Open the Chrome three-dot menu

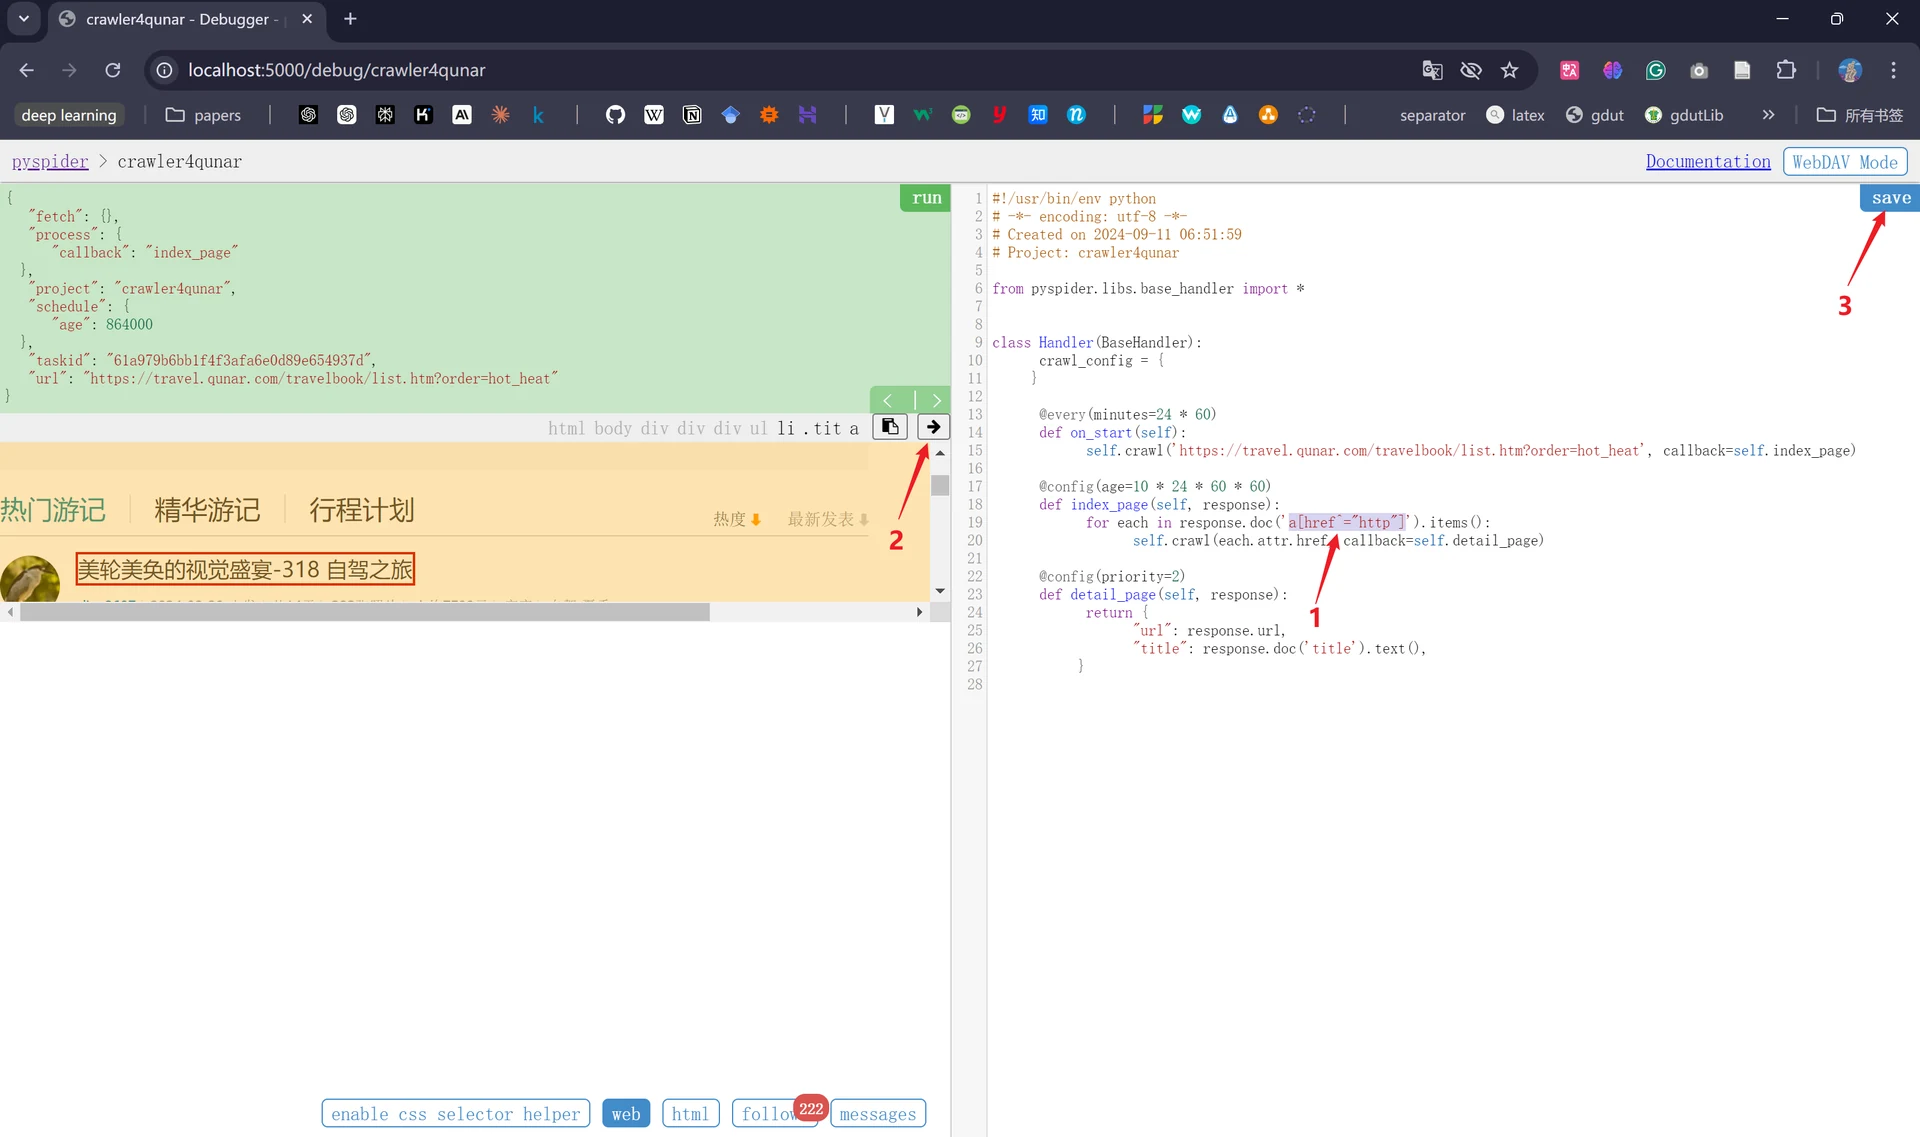pos(1893,70)
